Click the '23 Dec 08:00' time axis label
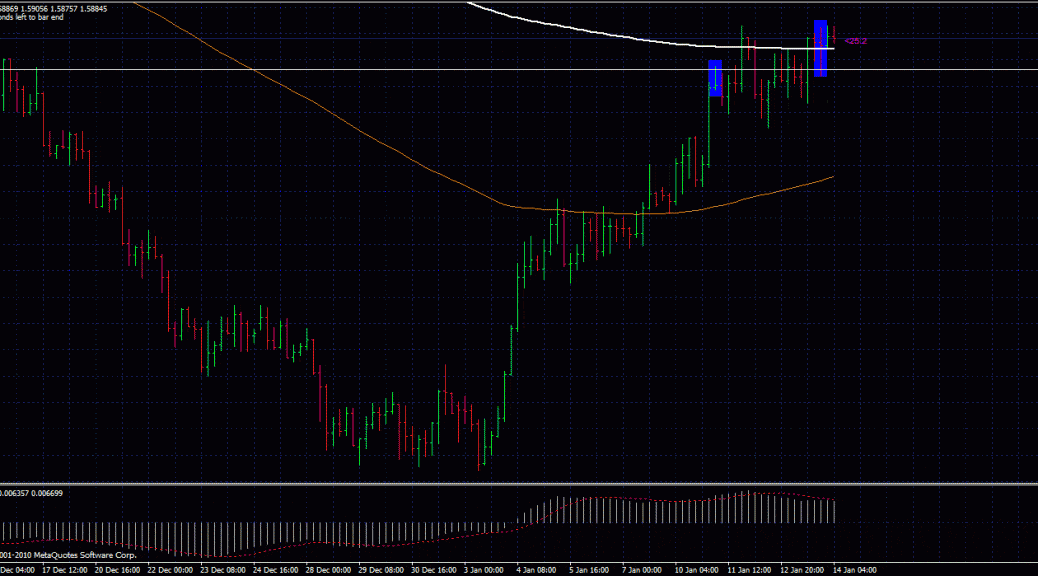Viewport: 1038px width, 576px height. 222,570
